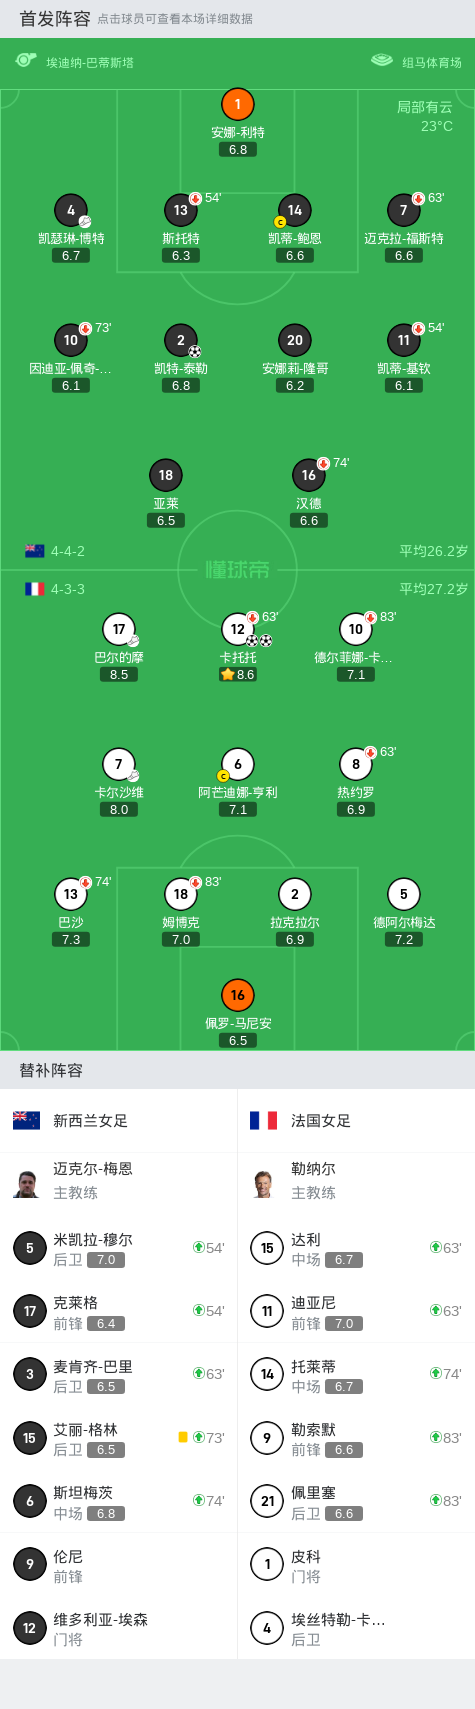This screenshot has height=1709, width=475.
Task: Select player 德阿尔梅达 number 5 circle
Action: coord(404,894)
